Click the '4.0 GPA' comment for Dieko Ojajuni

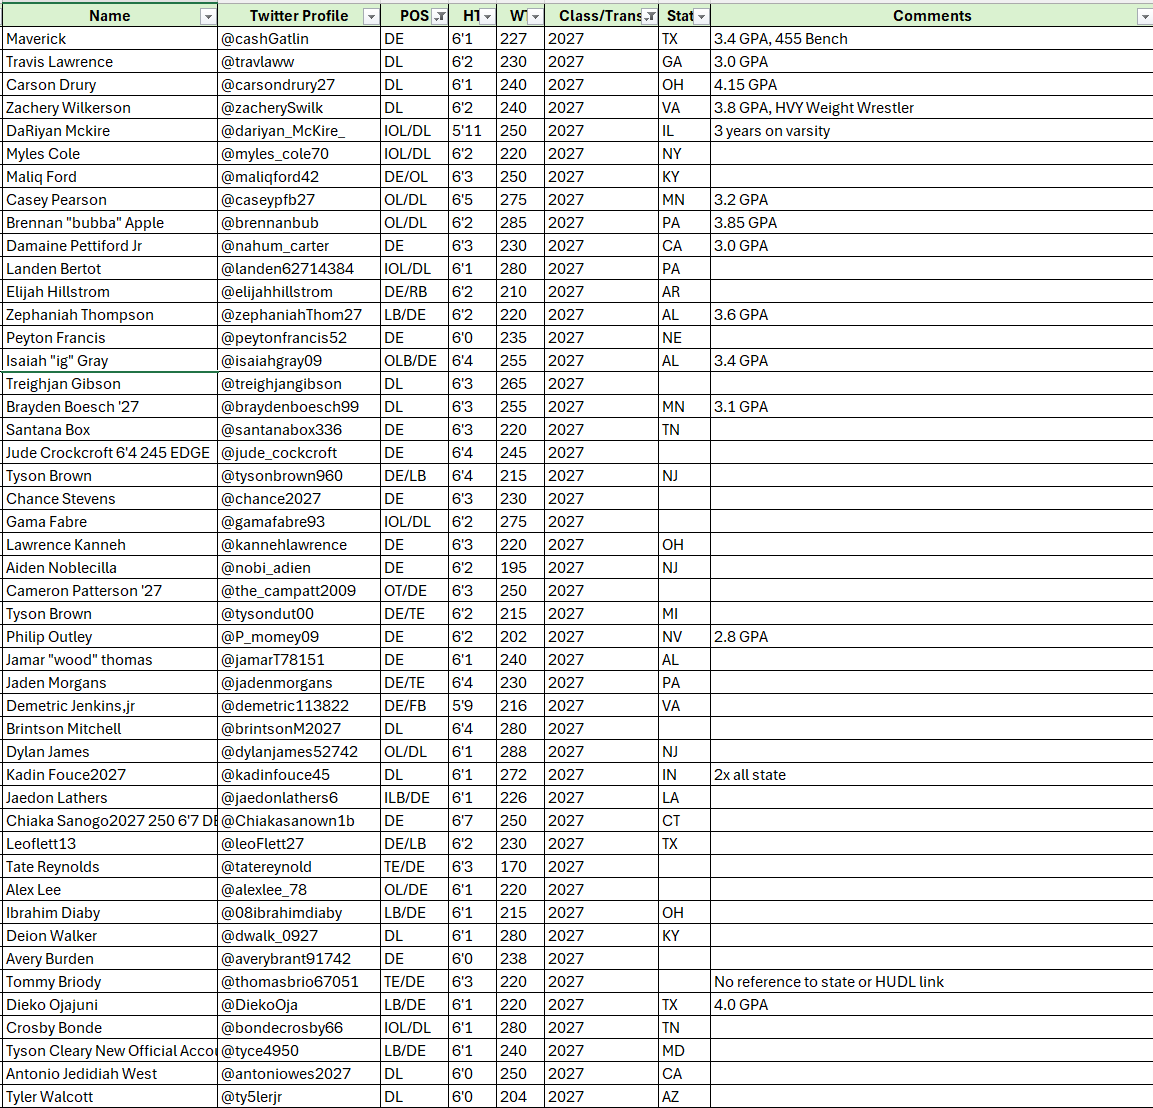932,1005
